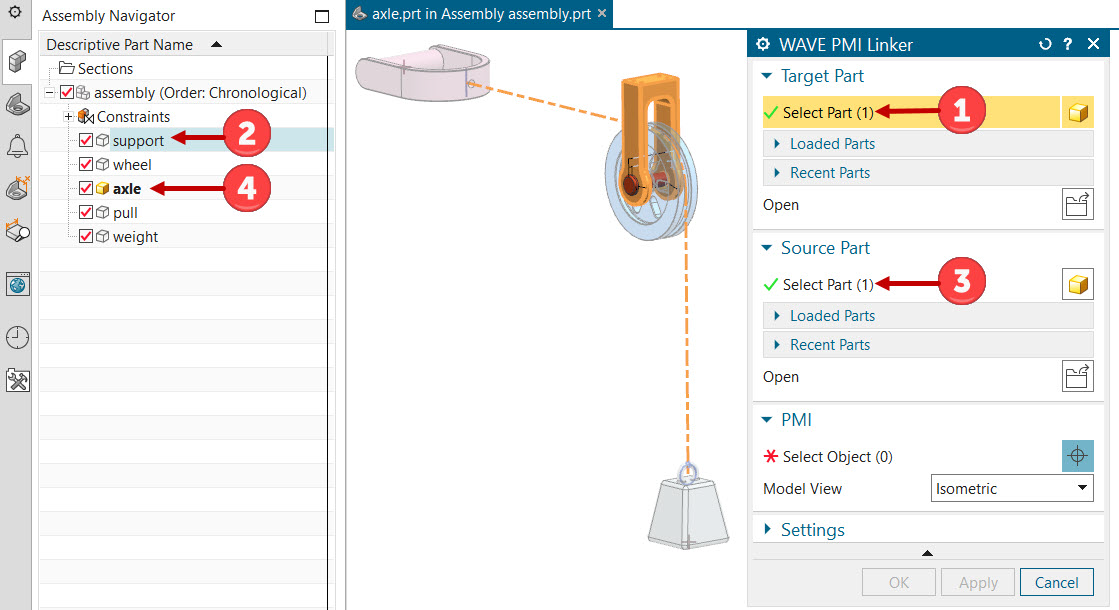Open the Assembly Navigator sidebar tab icon
The width and height of the screenshot is (1119, 610).
click(17, 62)
